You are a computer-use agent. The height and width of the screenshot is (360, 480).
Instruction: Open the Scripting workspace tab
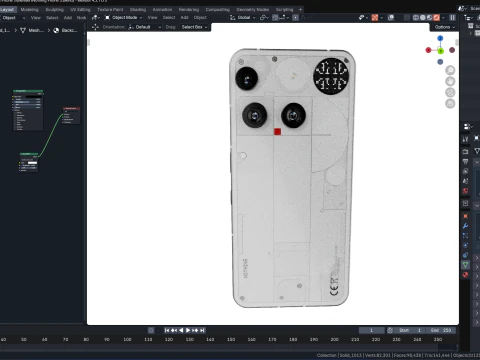284,10
